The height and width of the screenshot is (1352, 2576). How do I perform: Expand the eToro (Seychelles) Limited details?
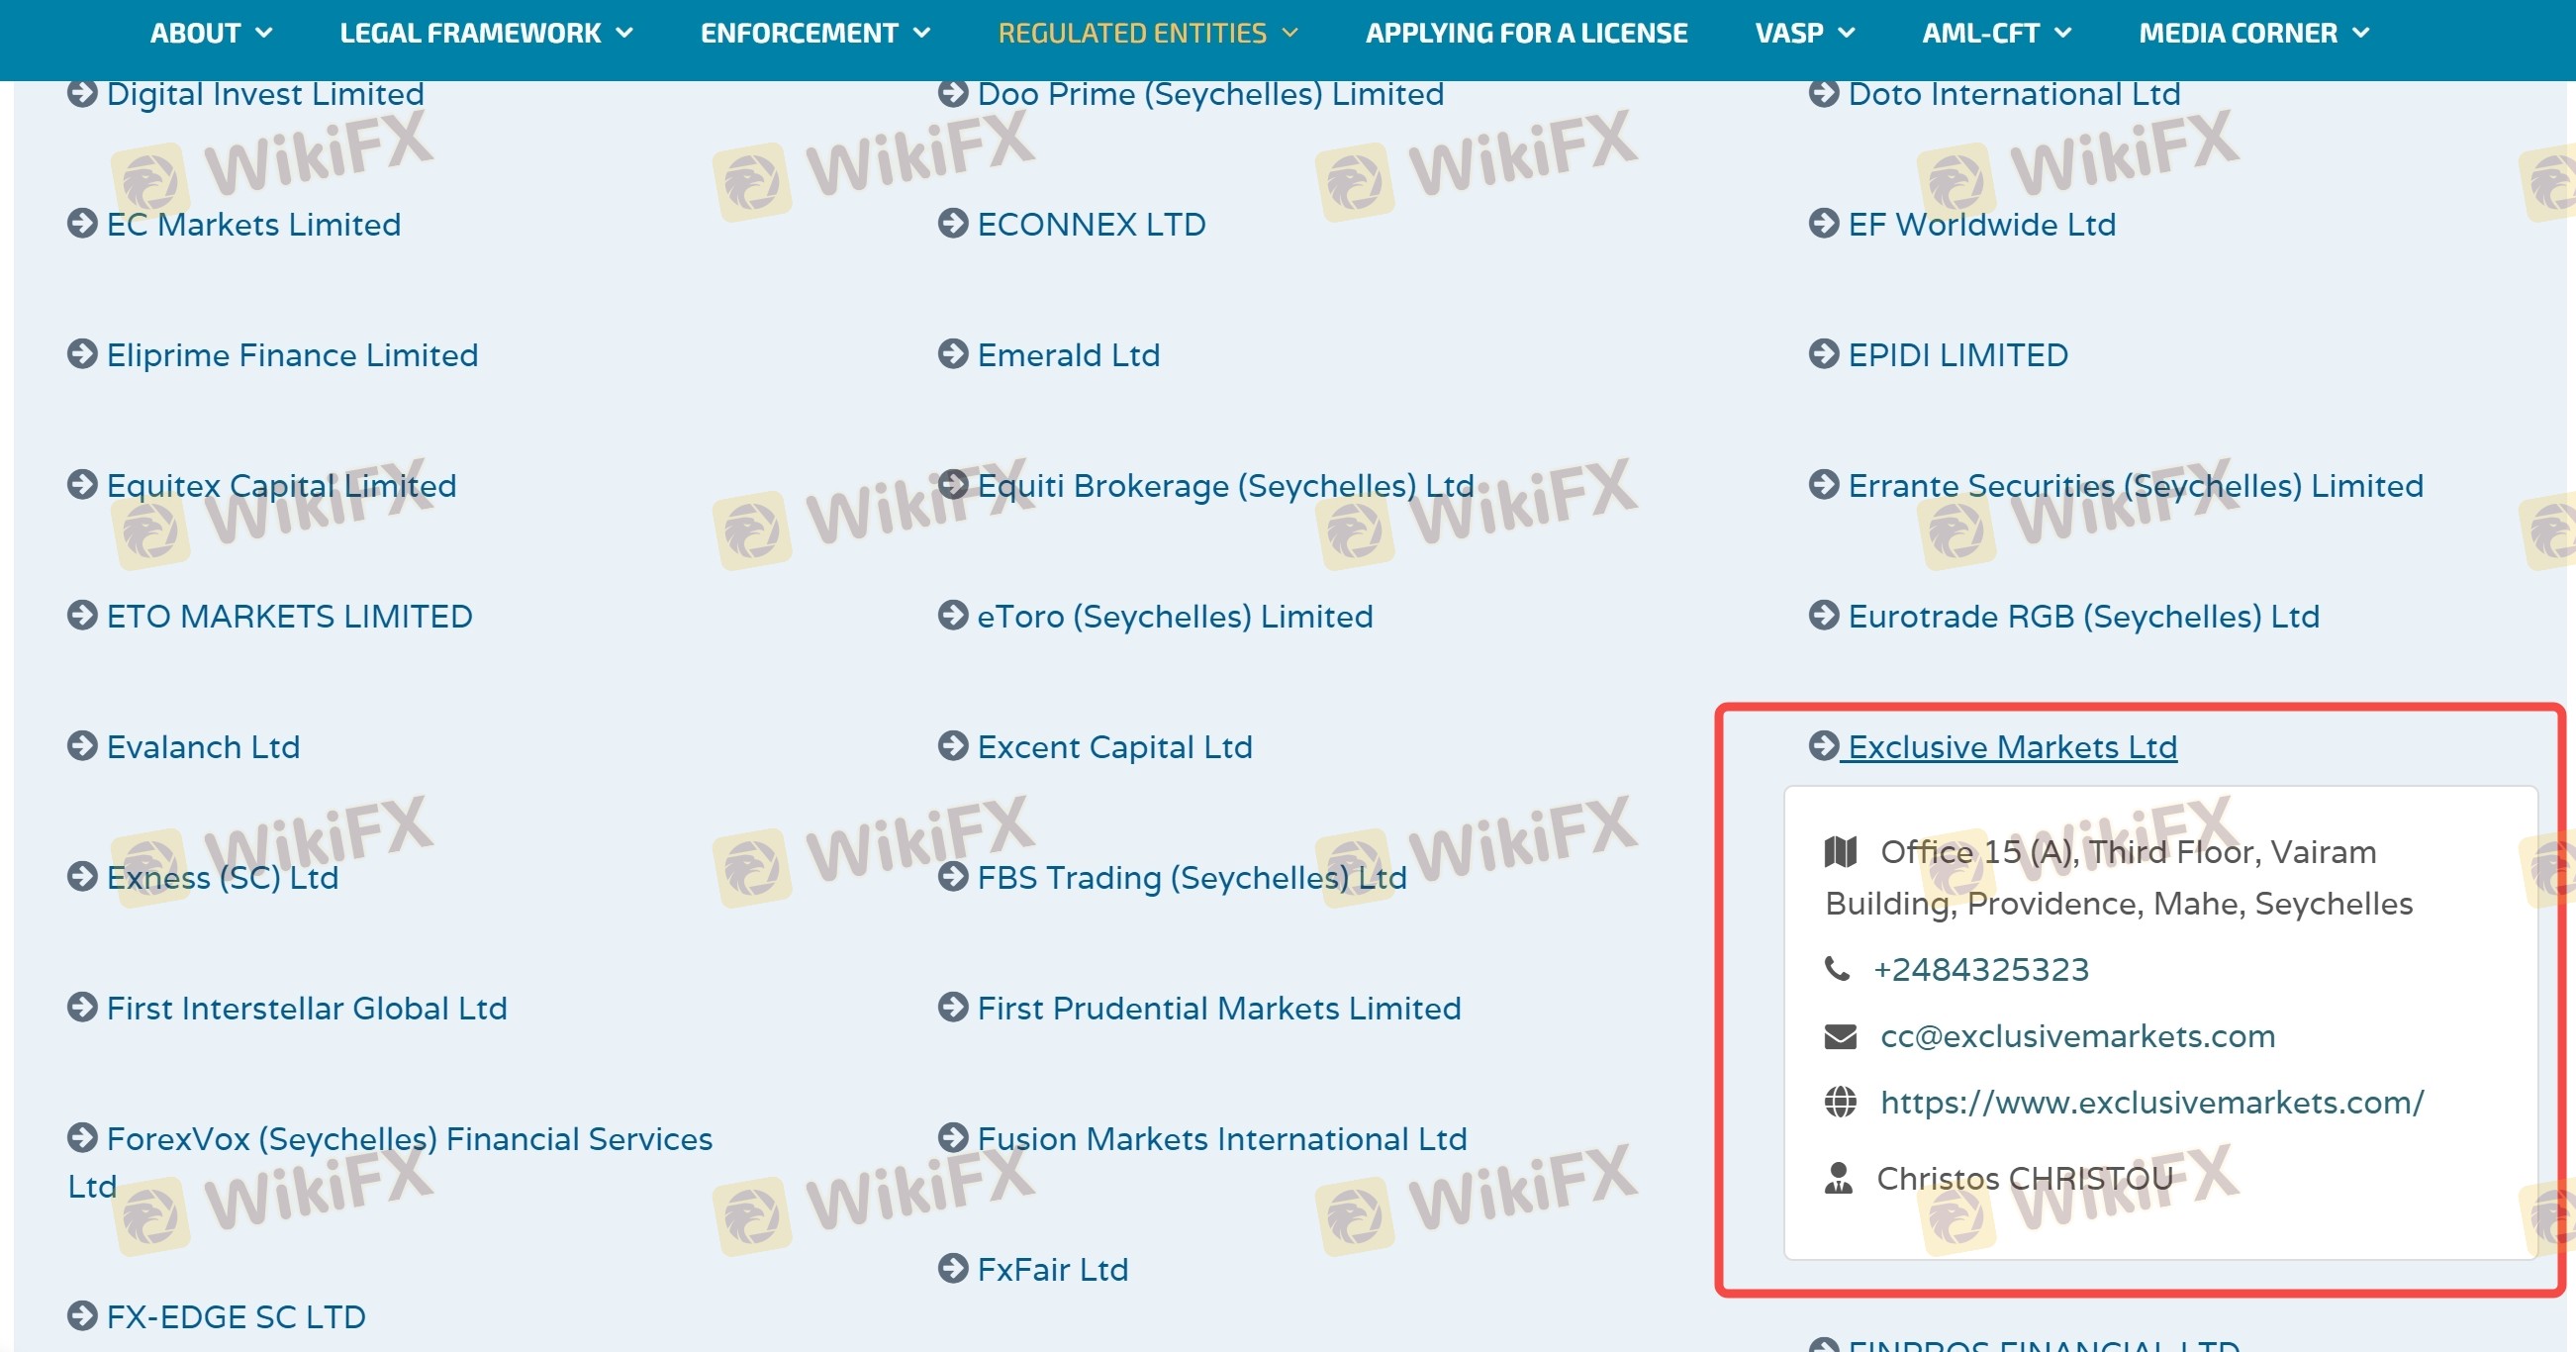pos(1174,617)
